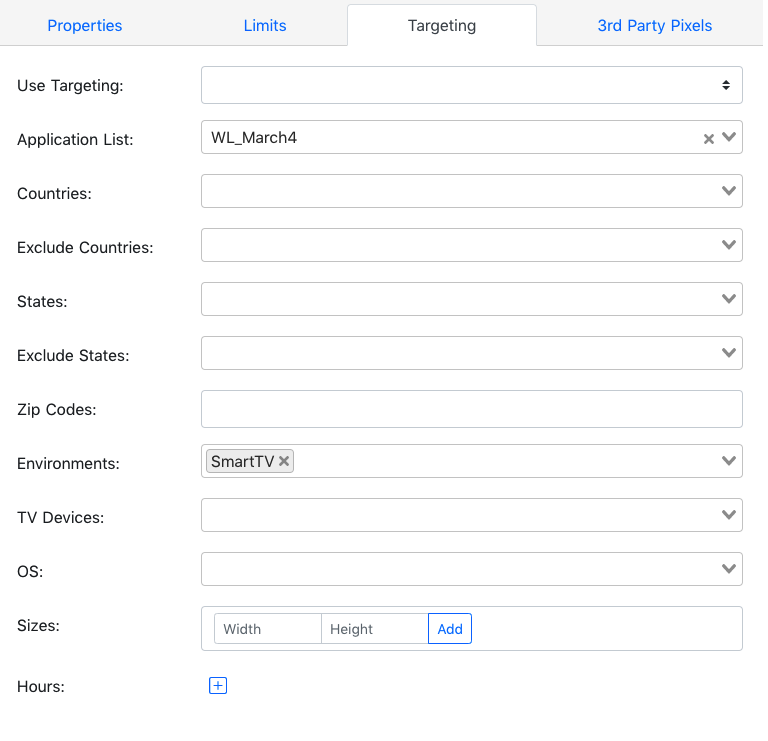
Task: Click into the Width size field
Action: (267, 628)
